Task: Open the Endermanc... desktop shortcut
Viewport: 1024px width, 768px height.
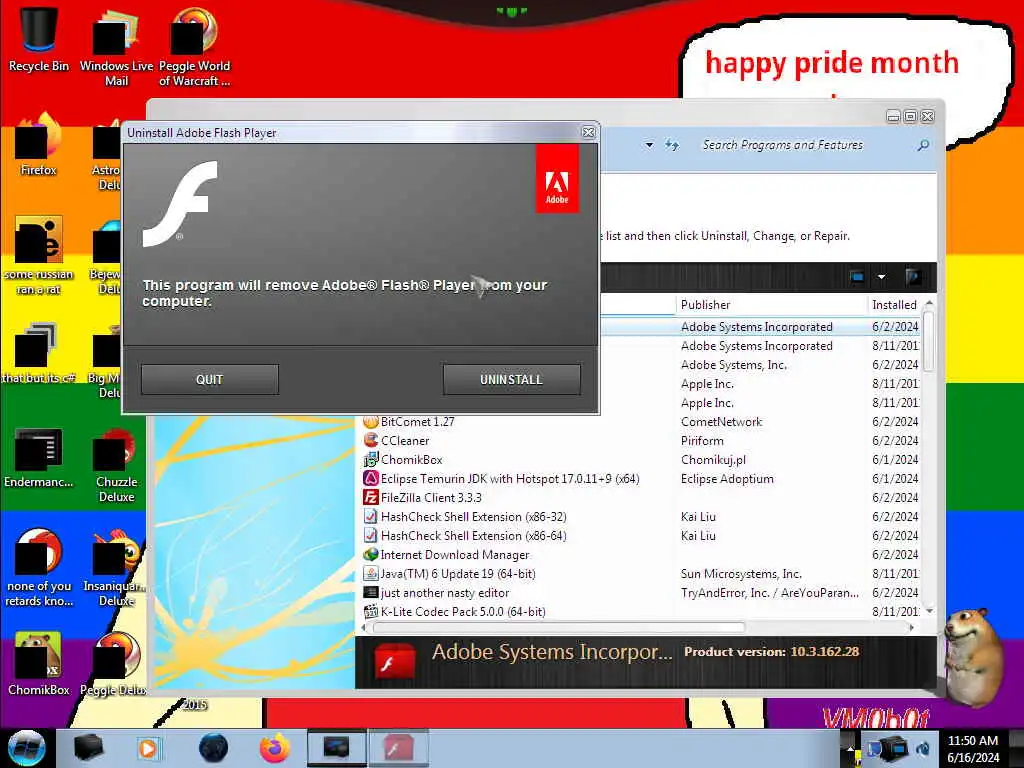Action: (x=39, y=458)
